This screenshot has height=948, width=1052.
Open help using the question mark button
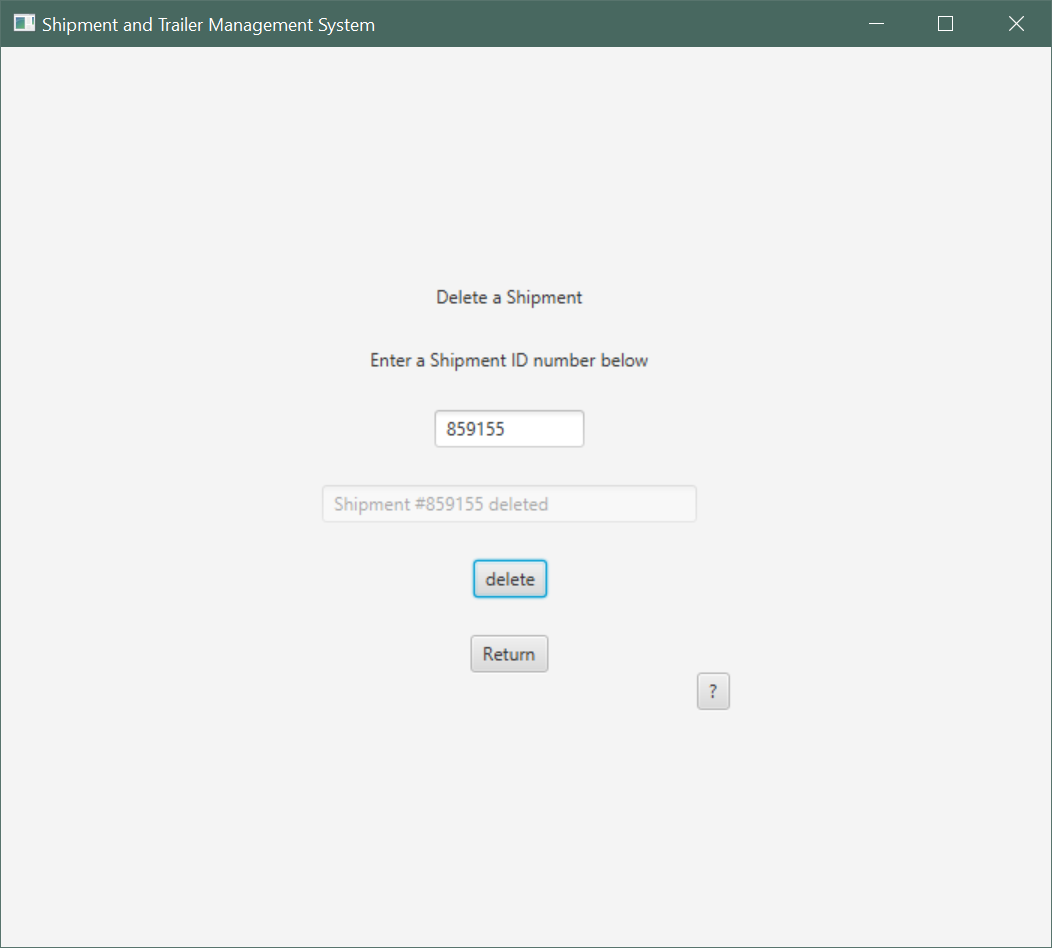coord(713,690)
